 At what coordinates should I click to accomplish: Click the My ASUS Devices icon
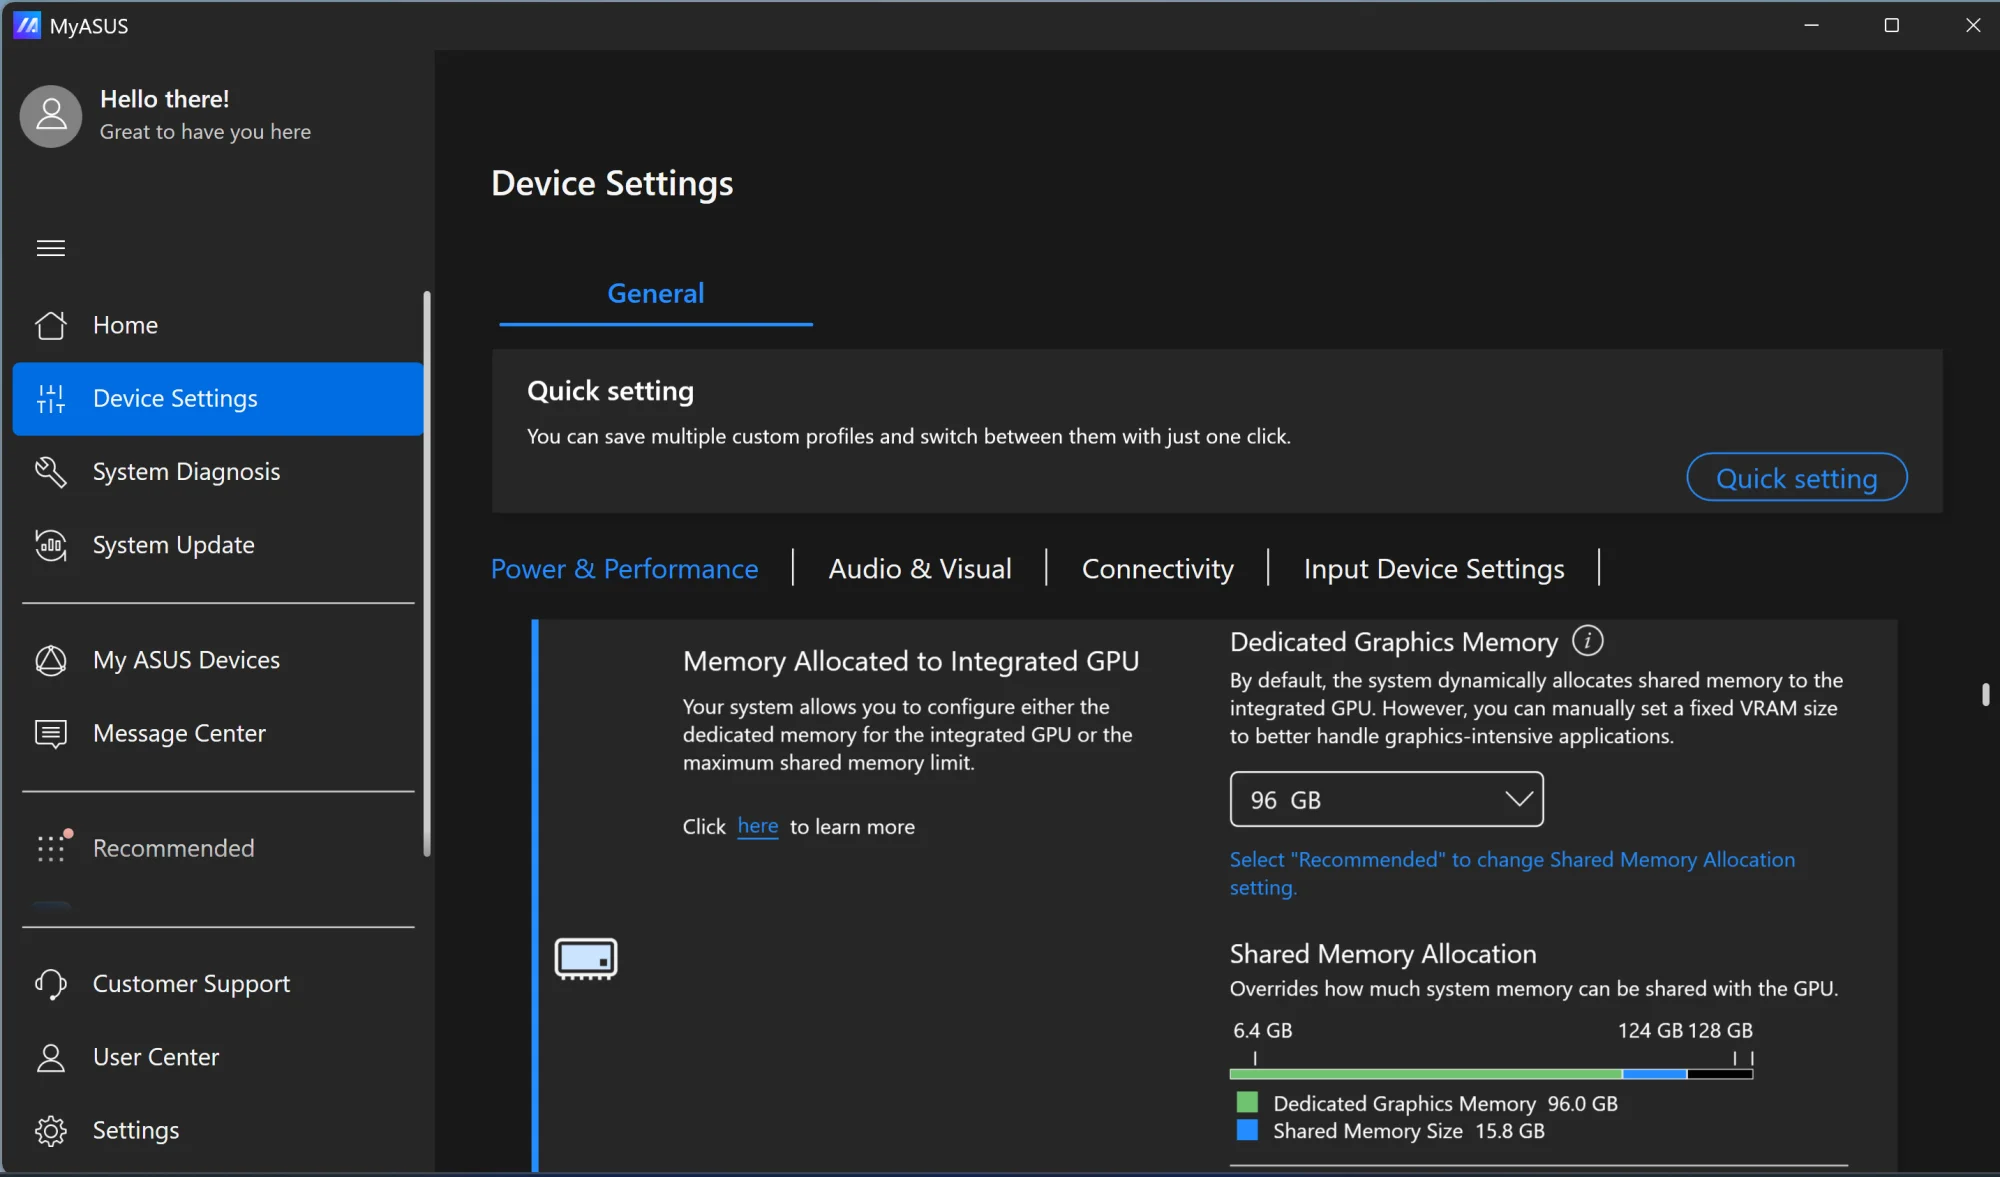click(x=51, y=661)
